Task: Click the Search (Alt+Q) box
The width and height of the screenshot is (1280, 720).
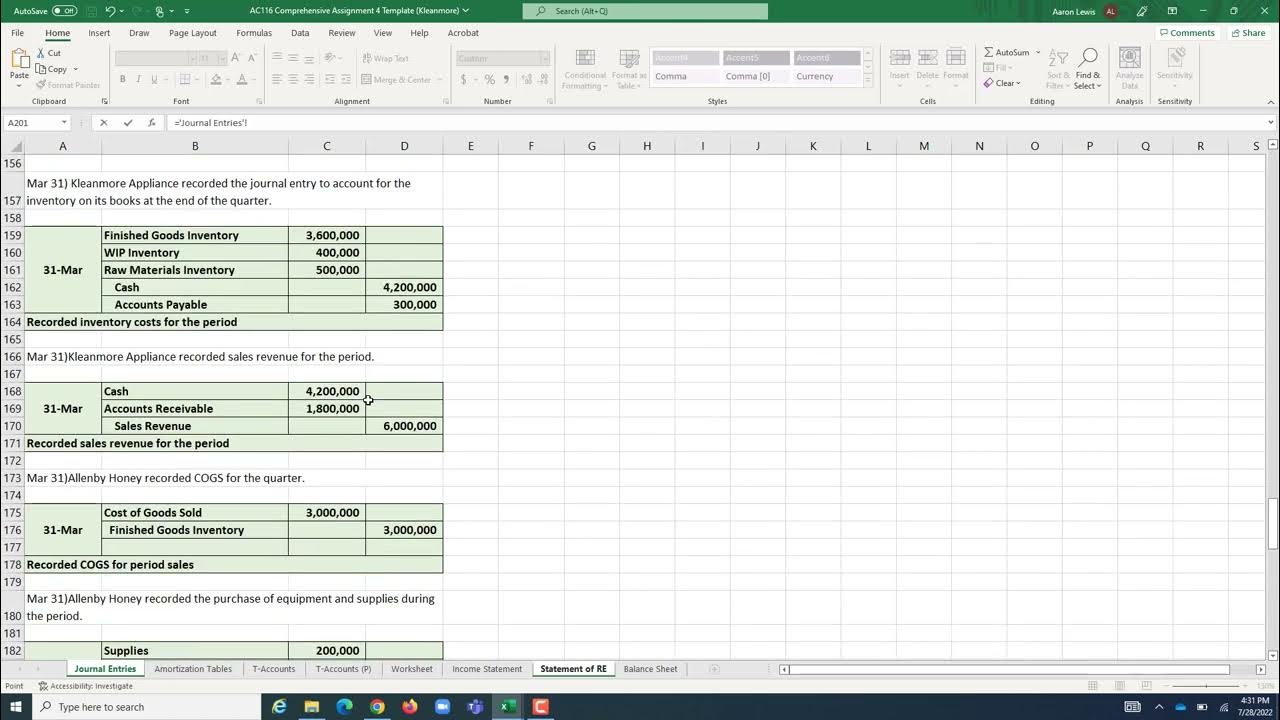Action: [645, 11]
